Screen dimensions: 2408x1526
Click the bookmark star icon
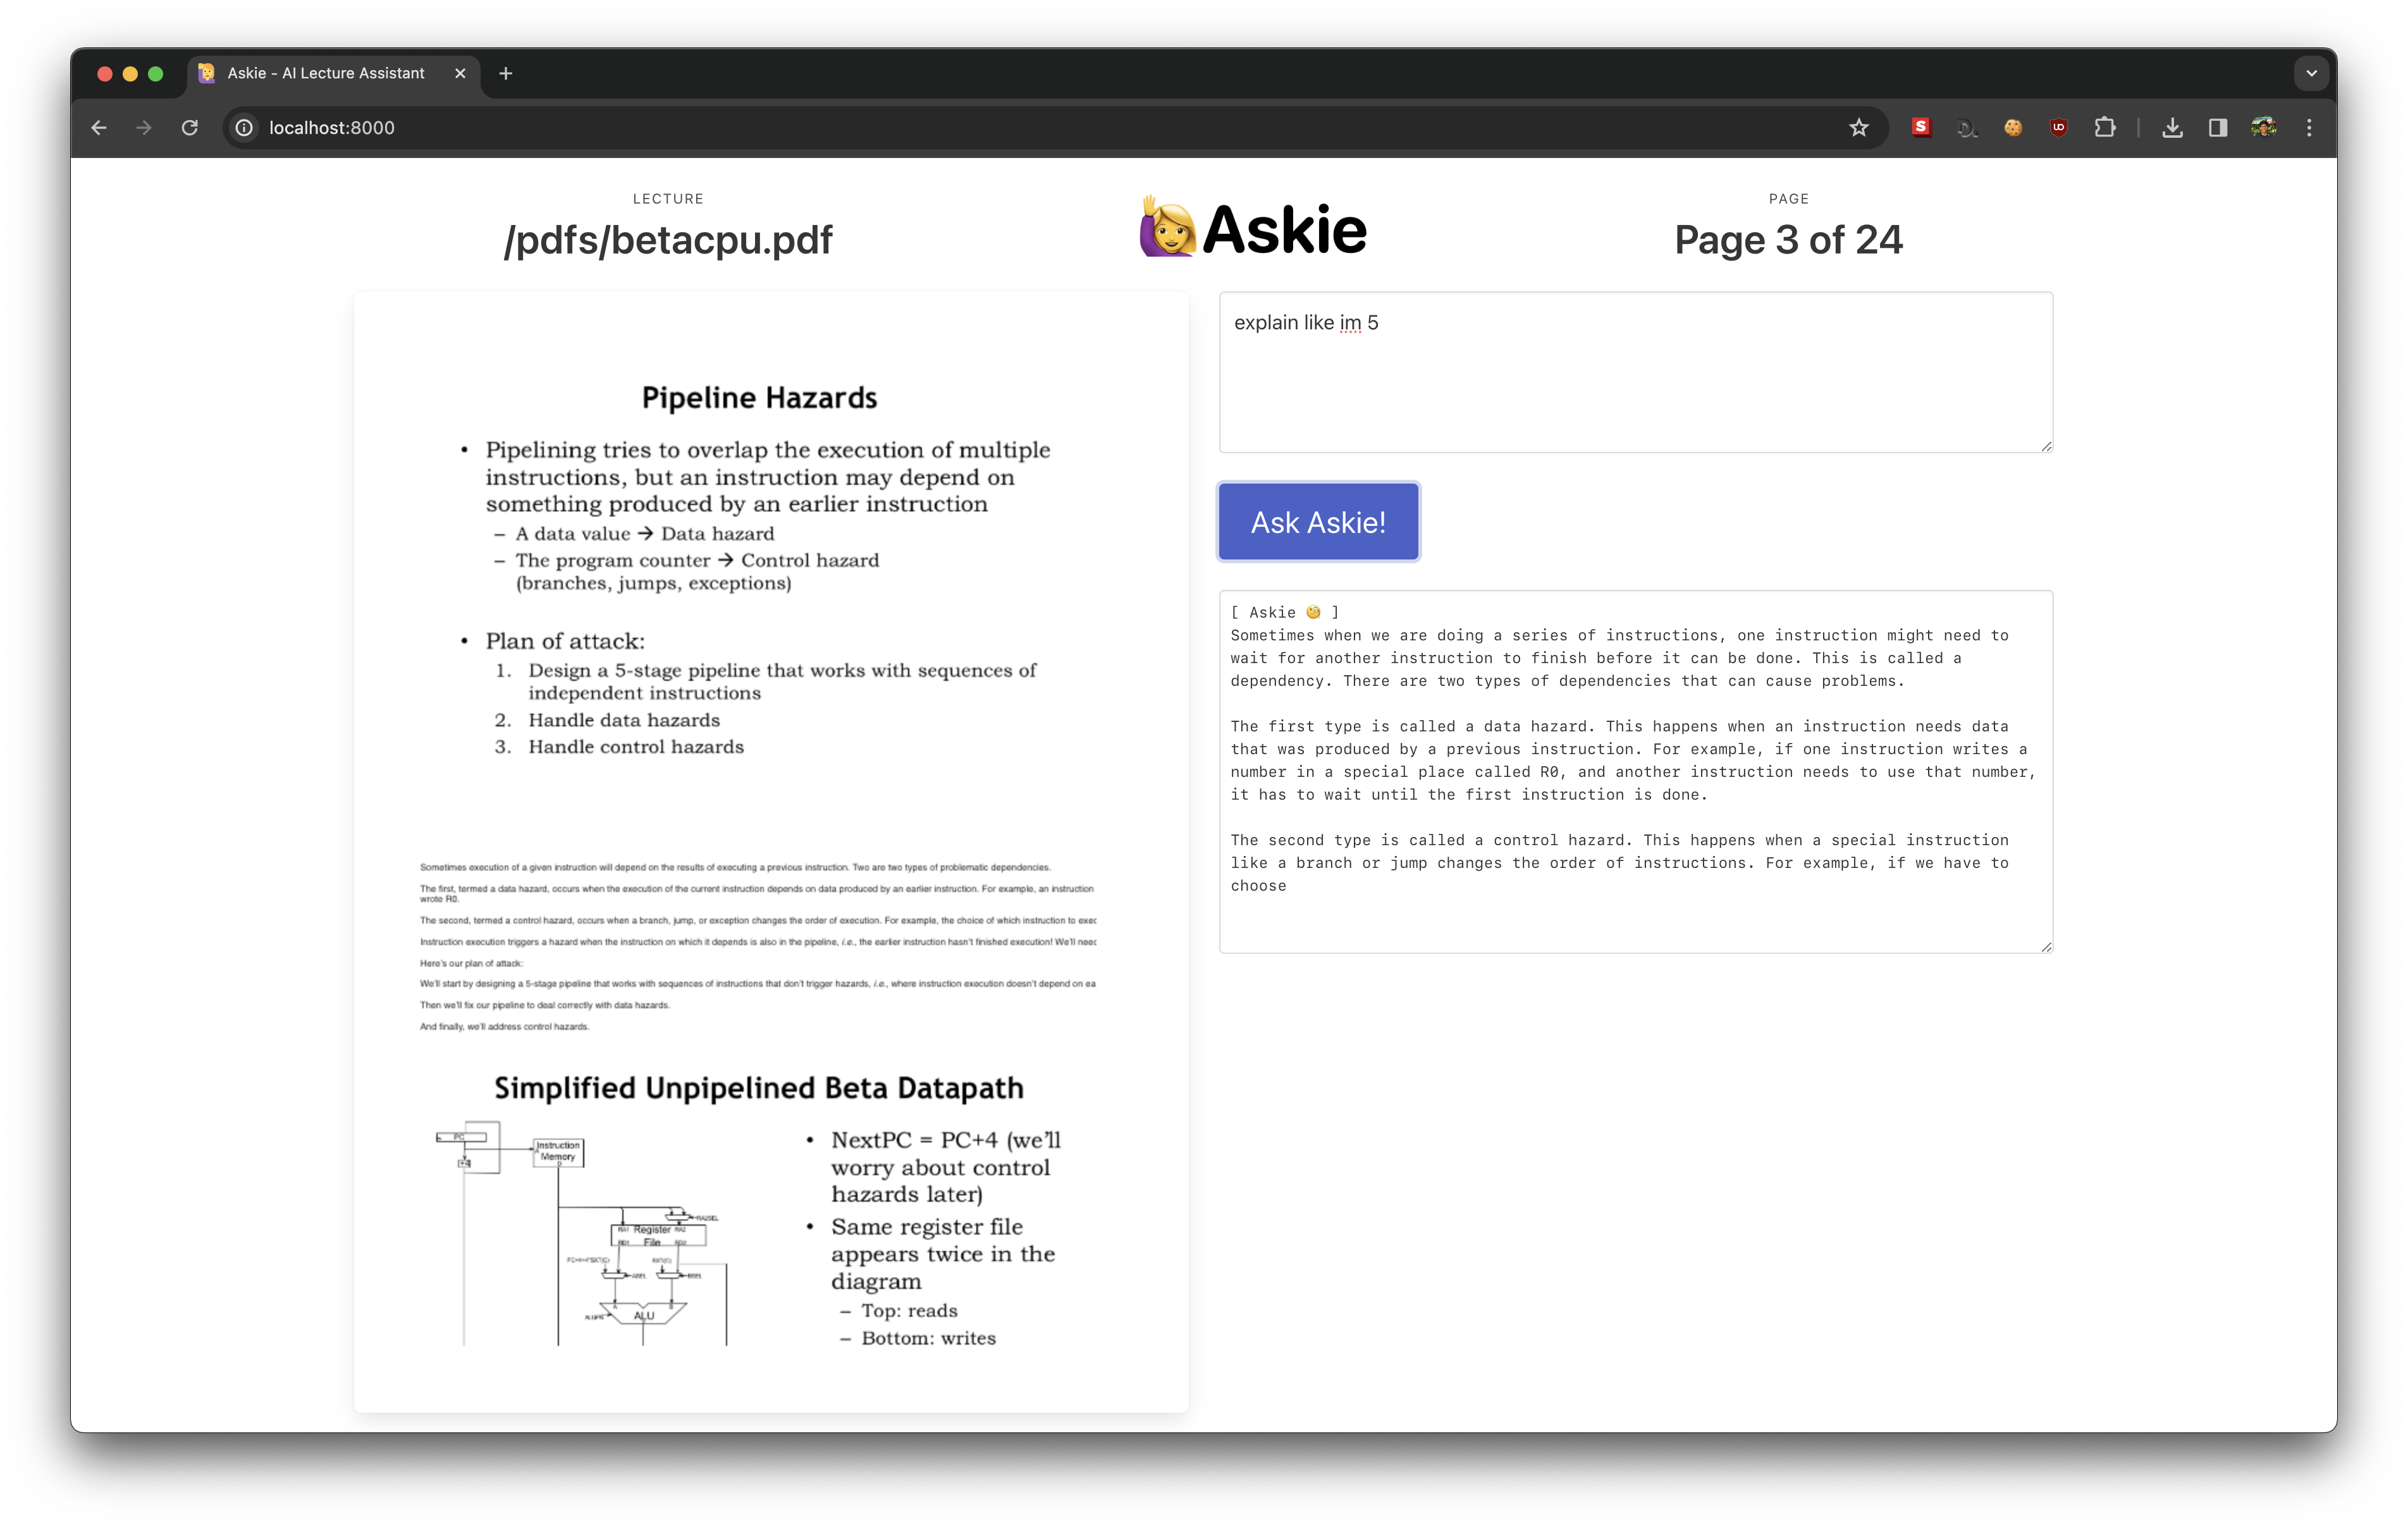coord(1858,128)
